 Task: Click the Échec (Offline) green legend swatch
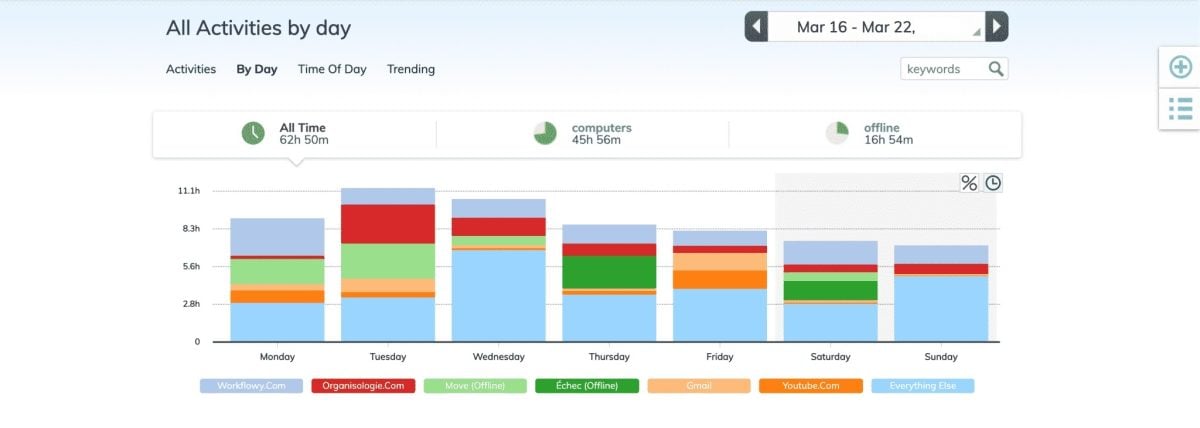click(x=587, y=385)
